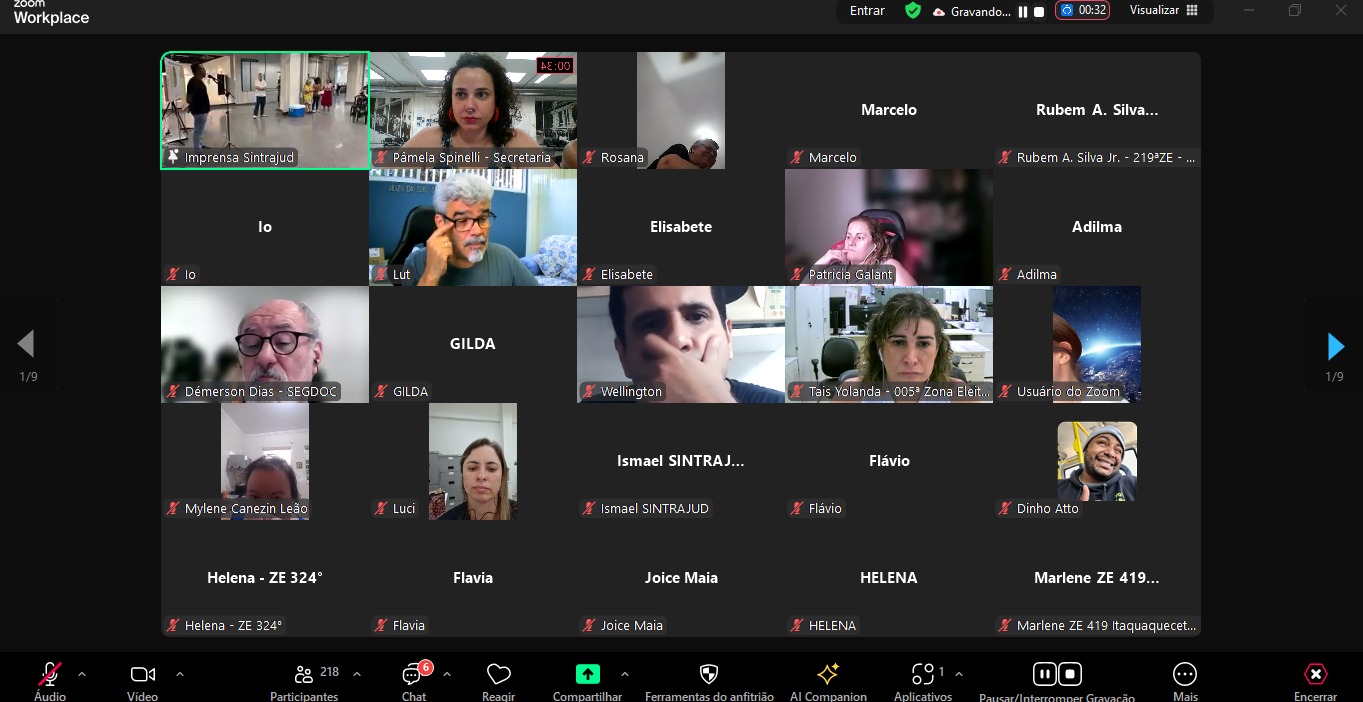The height and width of the screenshot is (702, 1363).
Task: Expand video options arrow next to Vídeo
Action: point(180,674)
